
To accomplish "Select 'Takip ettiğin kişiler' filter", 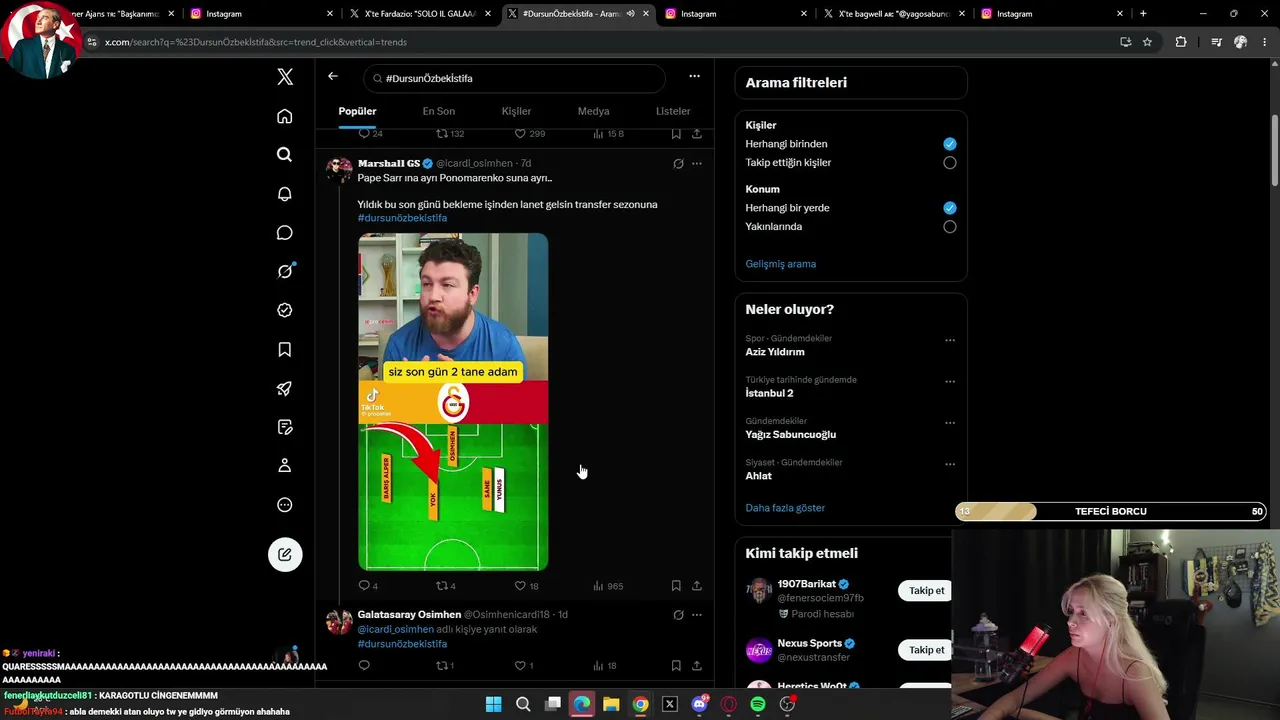I will pyautogui.click(x=949, y=163).
